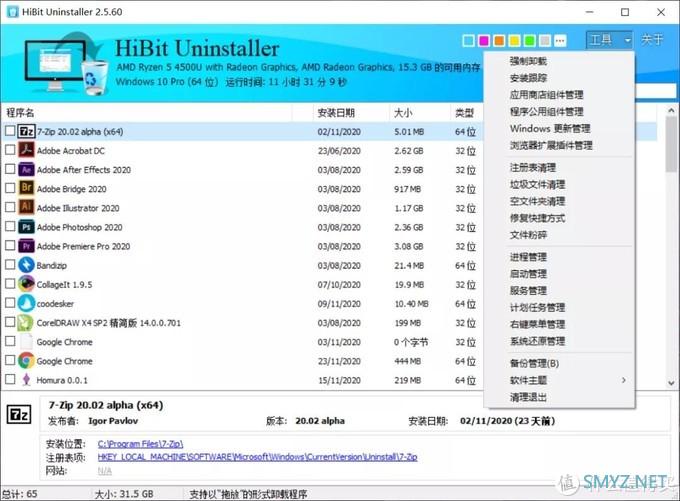Image resolution: width=680 pixels, height=501 pixels.
Task: Select the coodesker row name
Action: coord(55,304)
